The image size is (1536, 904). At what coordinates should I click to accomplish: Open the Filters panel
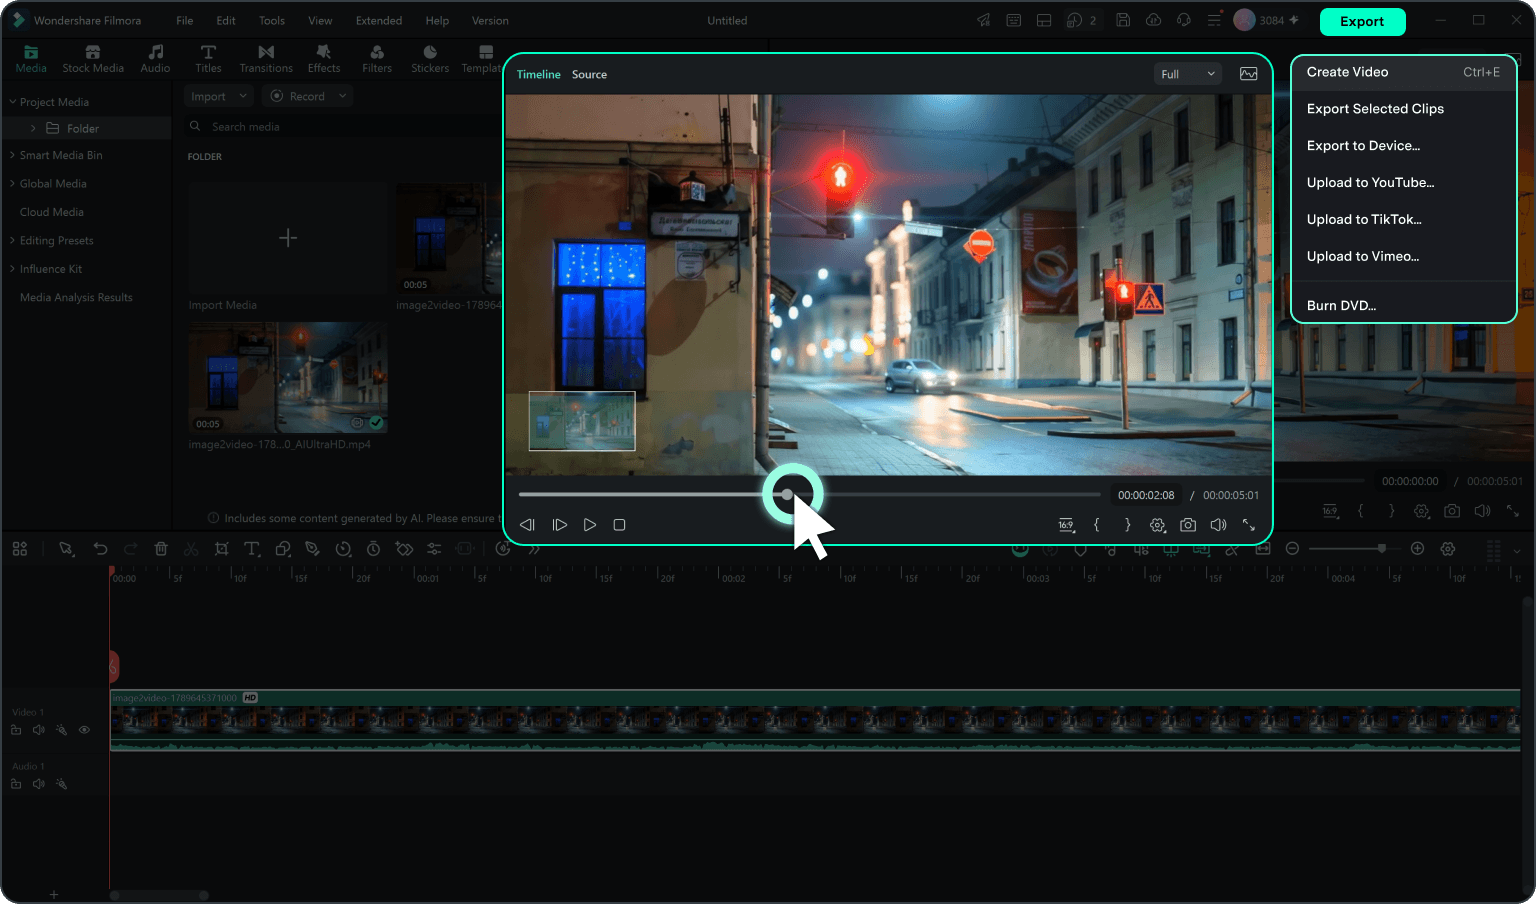(x=377, y=59)
